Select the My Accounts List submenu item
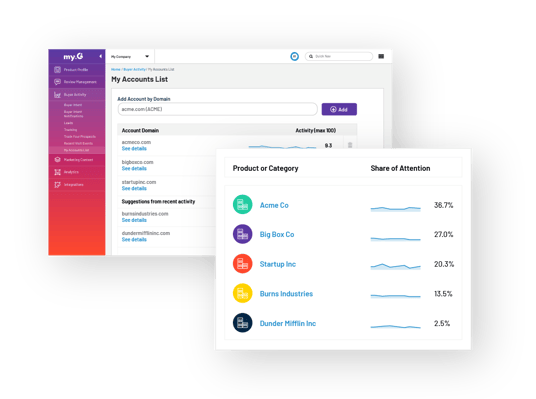The width and height of the screenshot is (536, 399). point(77,150)
